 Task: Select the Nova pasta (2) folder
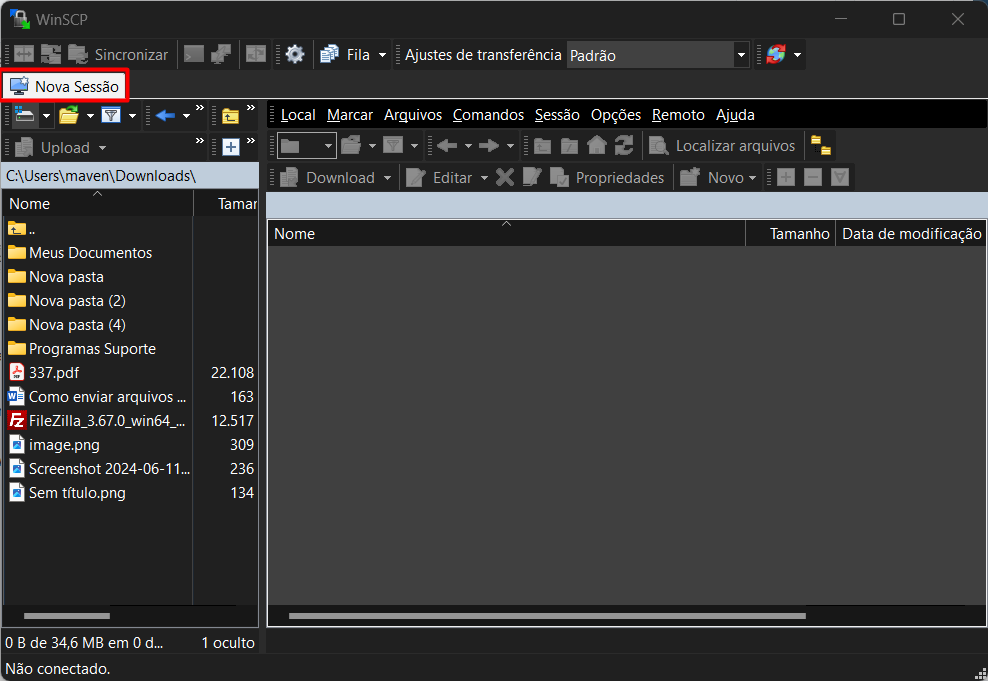click(67, 300)
